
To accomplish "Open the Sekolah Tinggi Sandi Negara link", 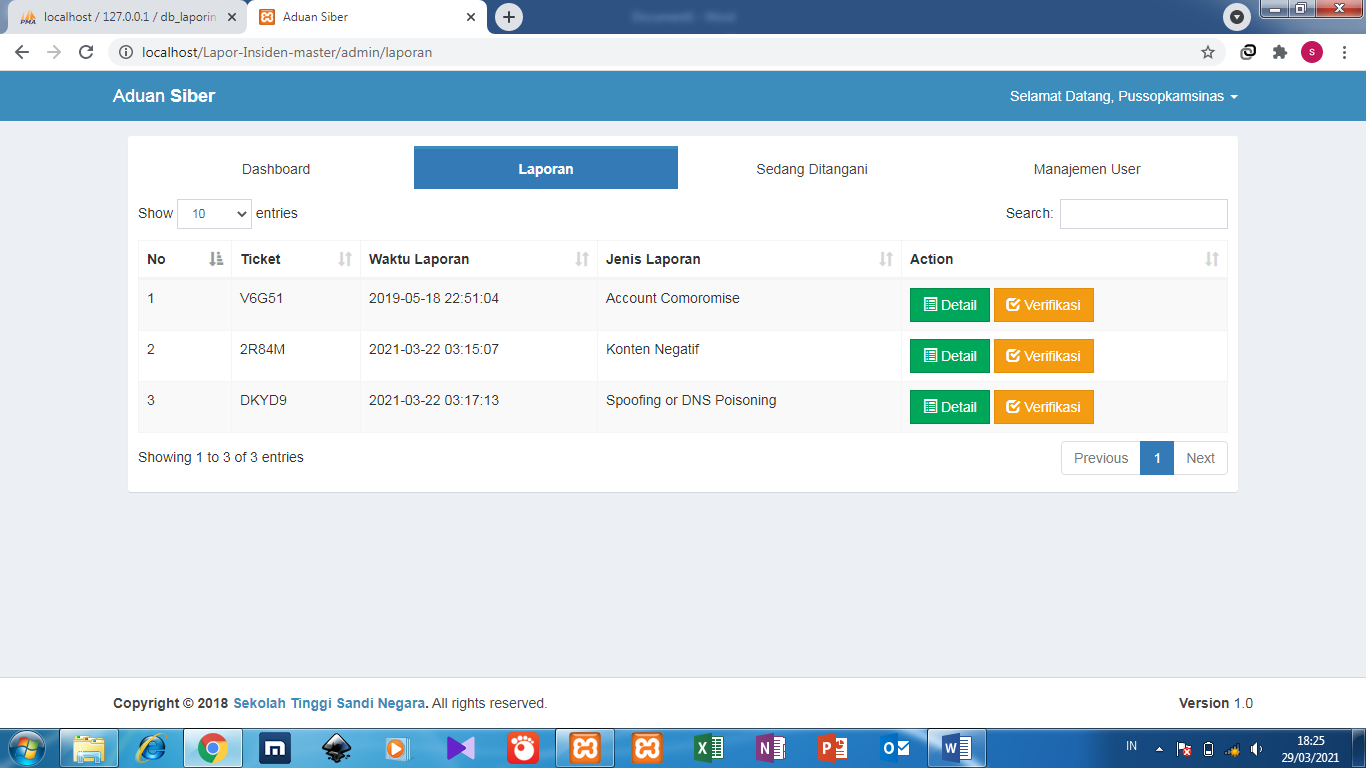I will [x=329, y=703].
